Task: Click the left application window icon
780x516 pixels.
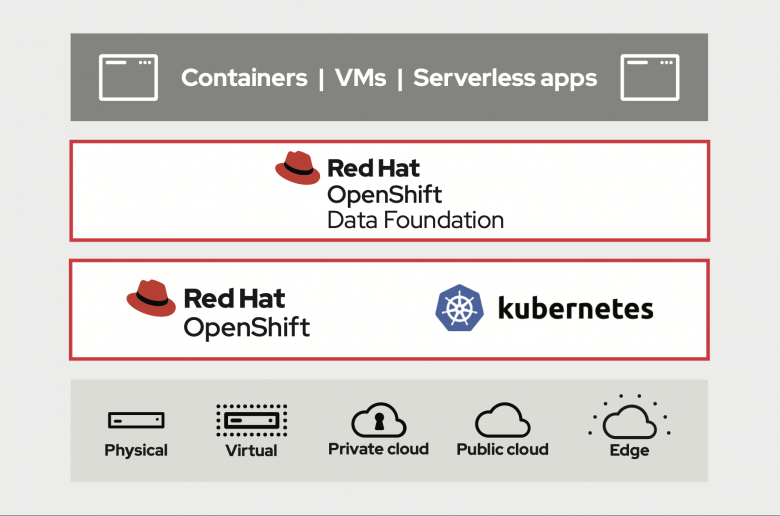Action: click(128, 77)
